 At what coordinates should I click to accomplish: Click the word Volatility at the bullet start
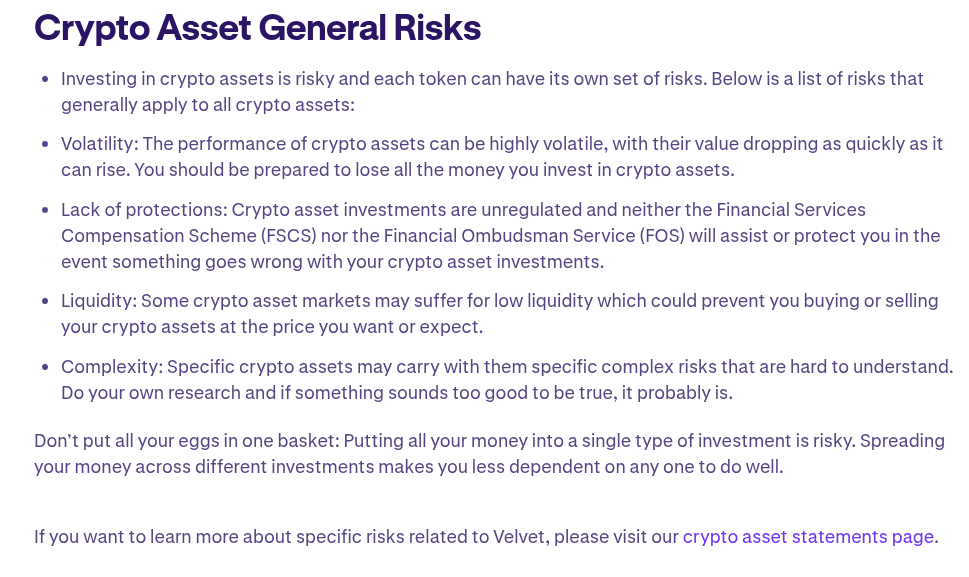tap(97, 144)
